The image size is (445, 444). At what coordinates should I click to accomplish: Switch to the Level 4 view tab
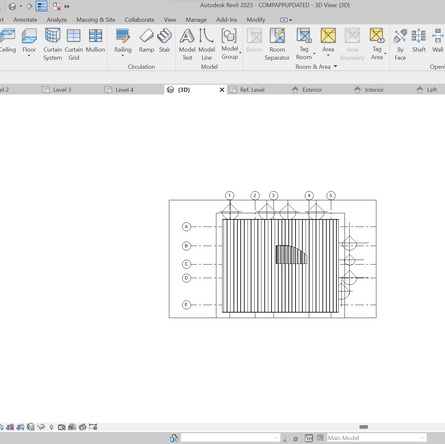tap(124, 90)
